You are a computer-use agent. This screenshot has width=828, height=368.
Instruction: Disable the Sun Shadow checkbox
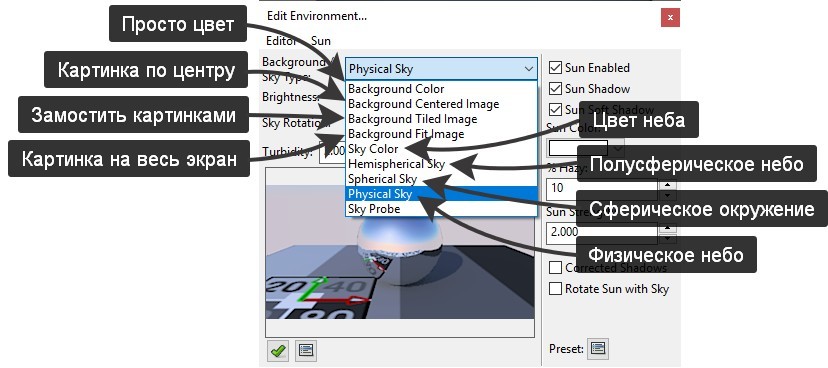pyautogui.click(x=555, y=89)
